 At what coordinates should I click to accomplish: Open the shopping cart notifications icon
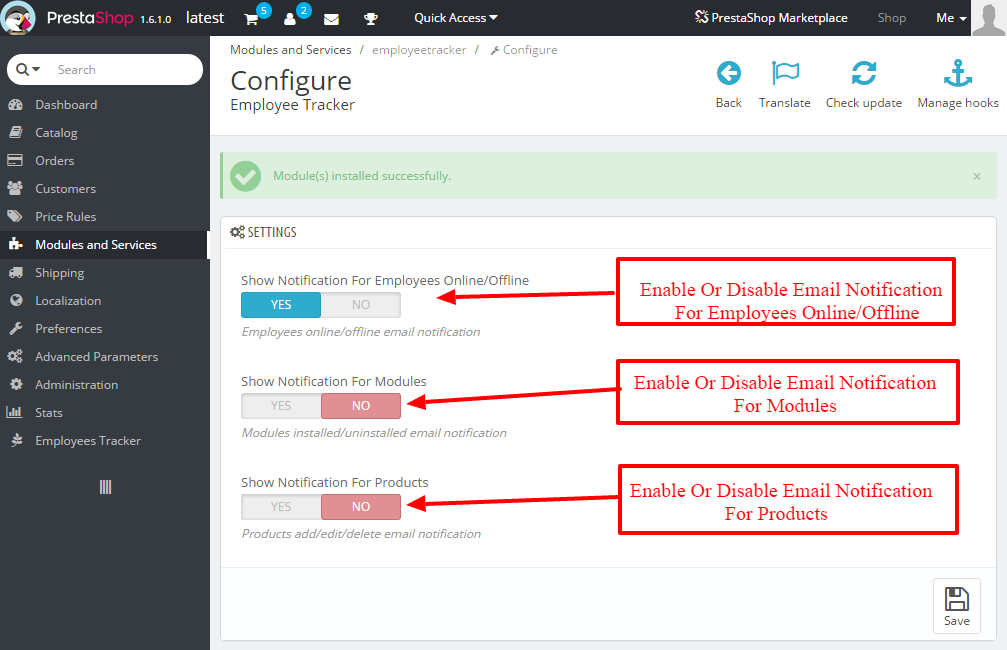click(x=251, y=19)
